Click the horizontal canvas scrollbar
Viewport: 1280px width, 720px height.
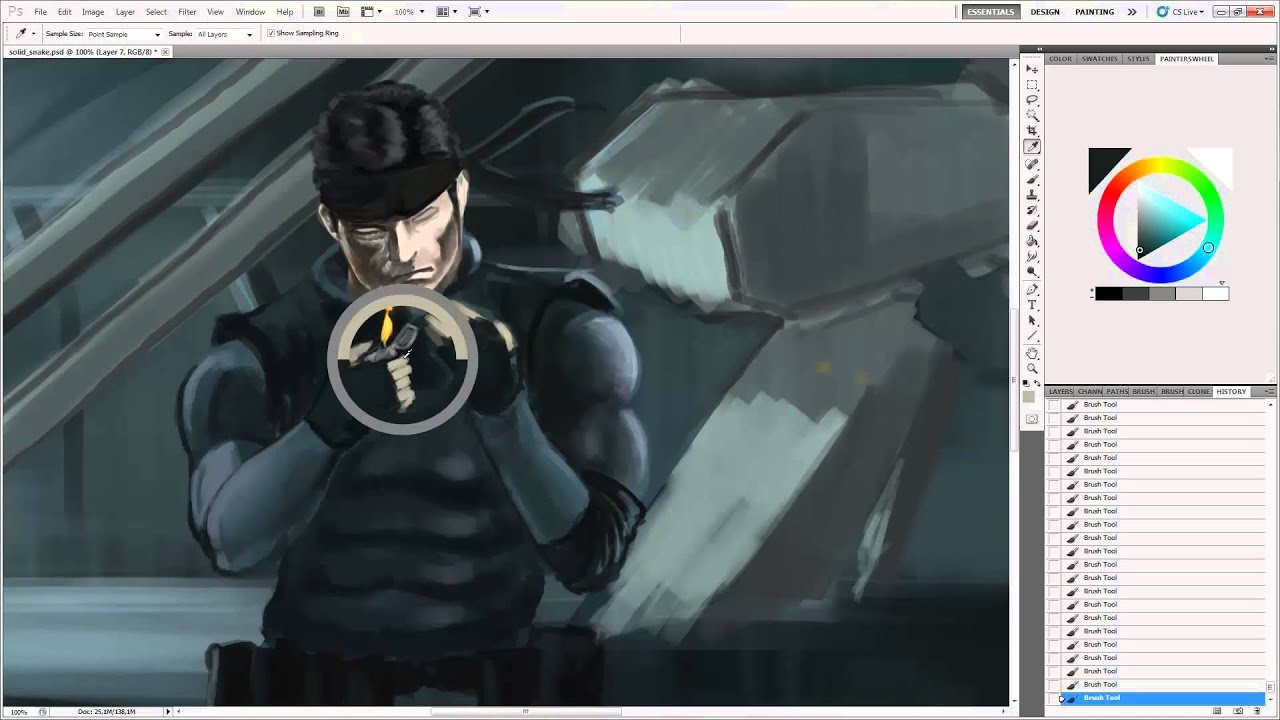point(526,711)
